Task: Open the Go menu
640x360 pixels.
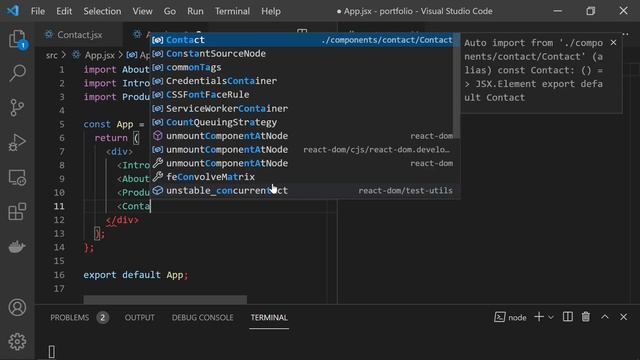Action: point(170,11)
